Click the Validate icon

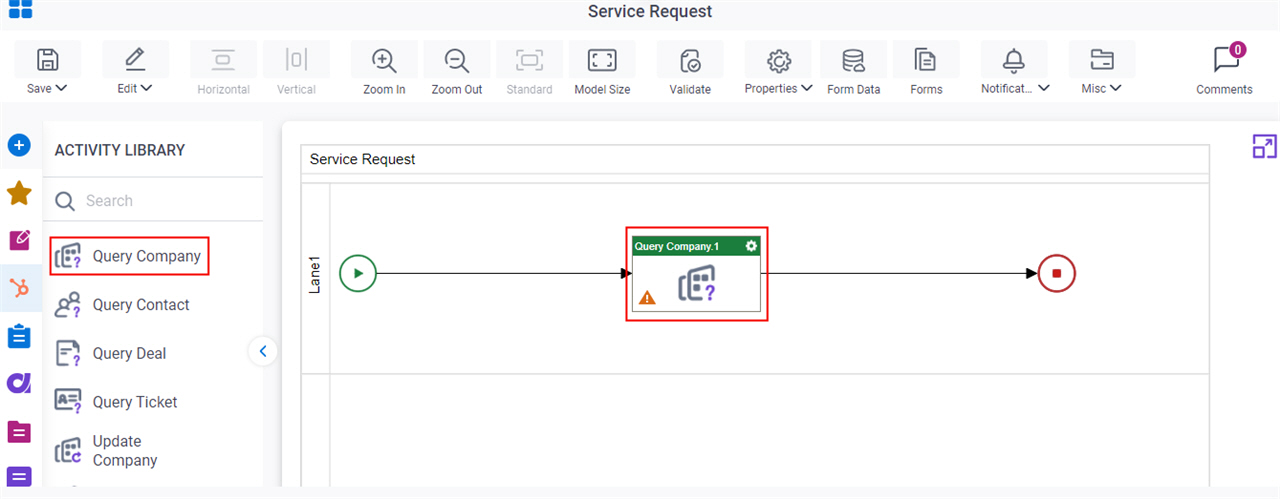click(690, 60)
